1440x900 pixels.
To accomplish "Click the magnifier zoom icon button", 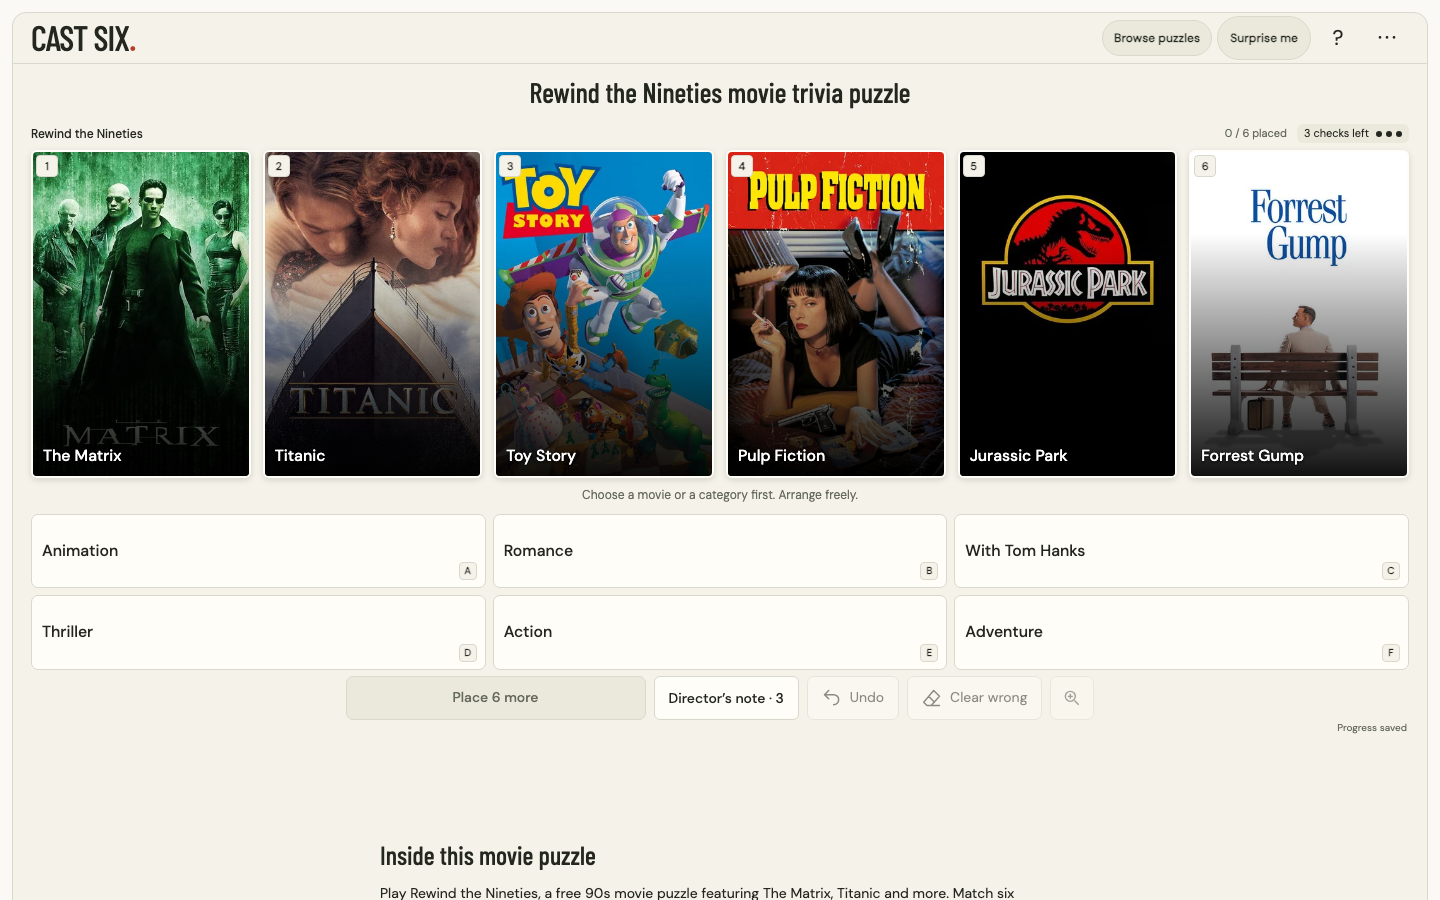I will pyautogui.click(x=1071, y=698).
